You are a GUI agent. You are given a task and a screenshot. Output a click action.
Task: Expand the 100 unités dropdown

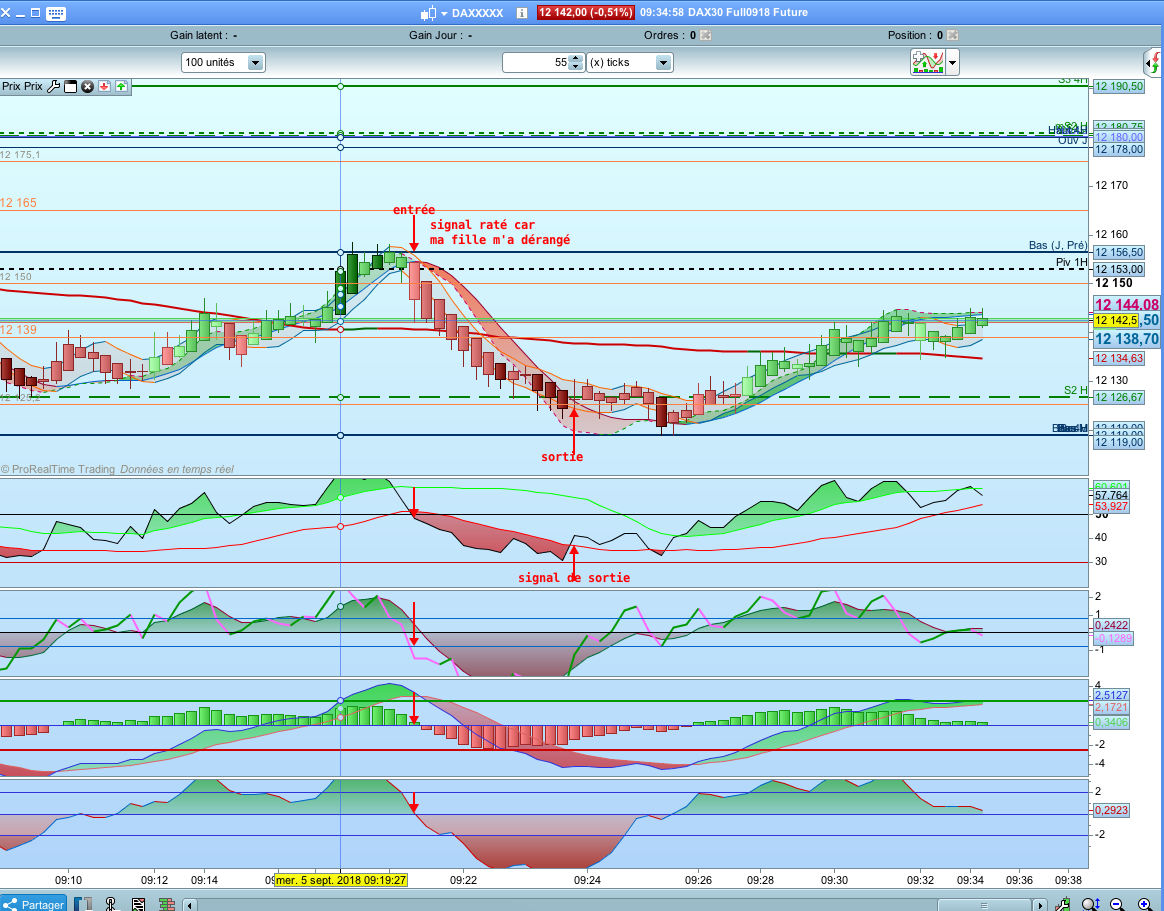255,62
